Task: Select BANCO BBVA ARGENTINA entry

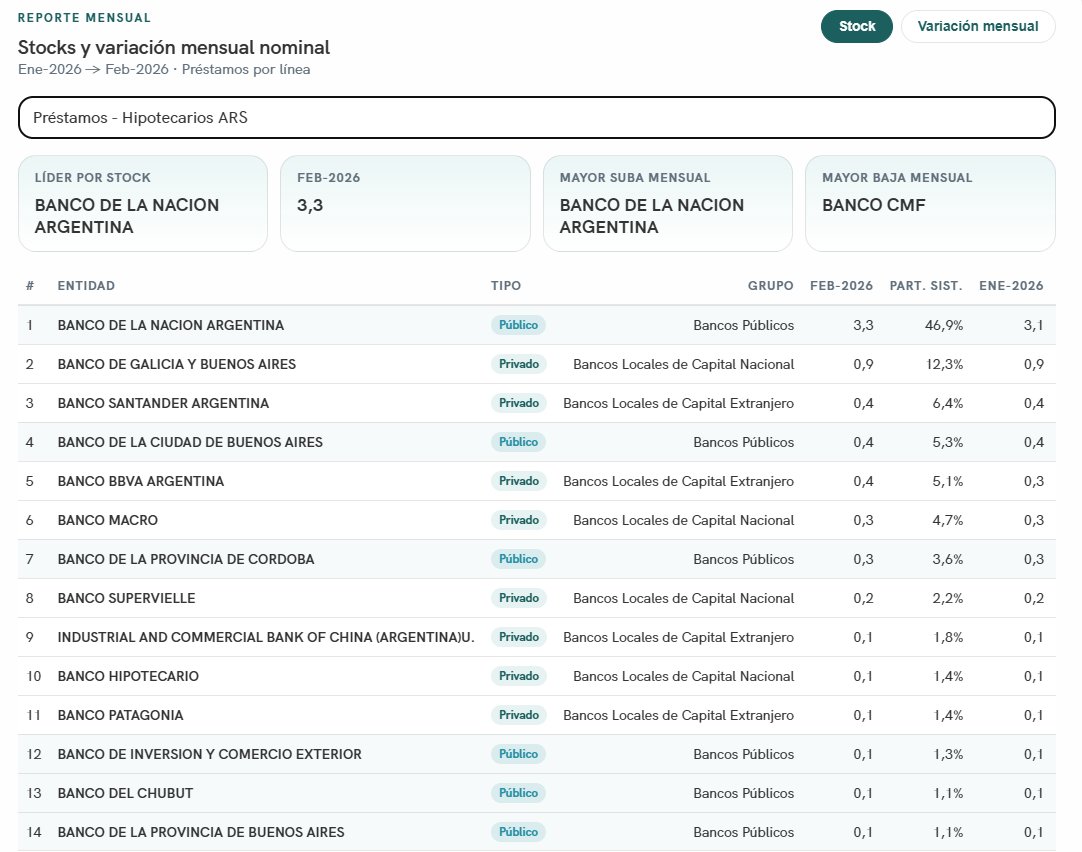Action: click(x=141, y=481)
